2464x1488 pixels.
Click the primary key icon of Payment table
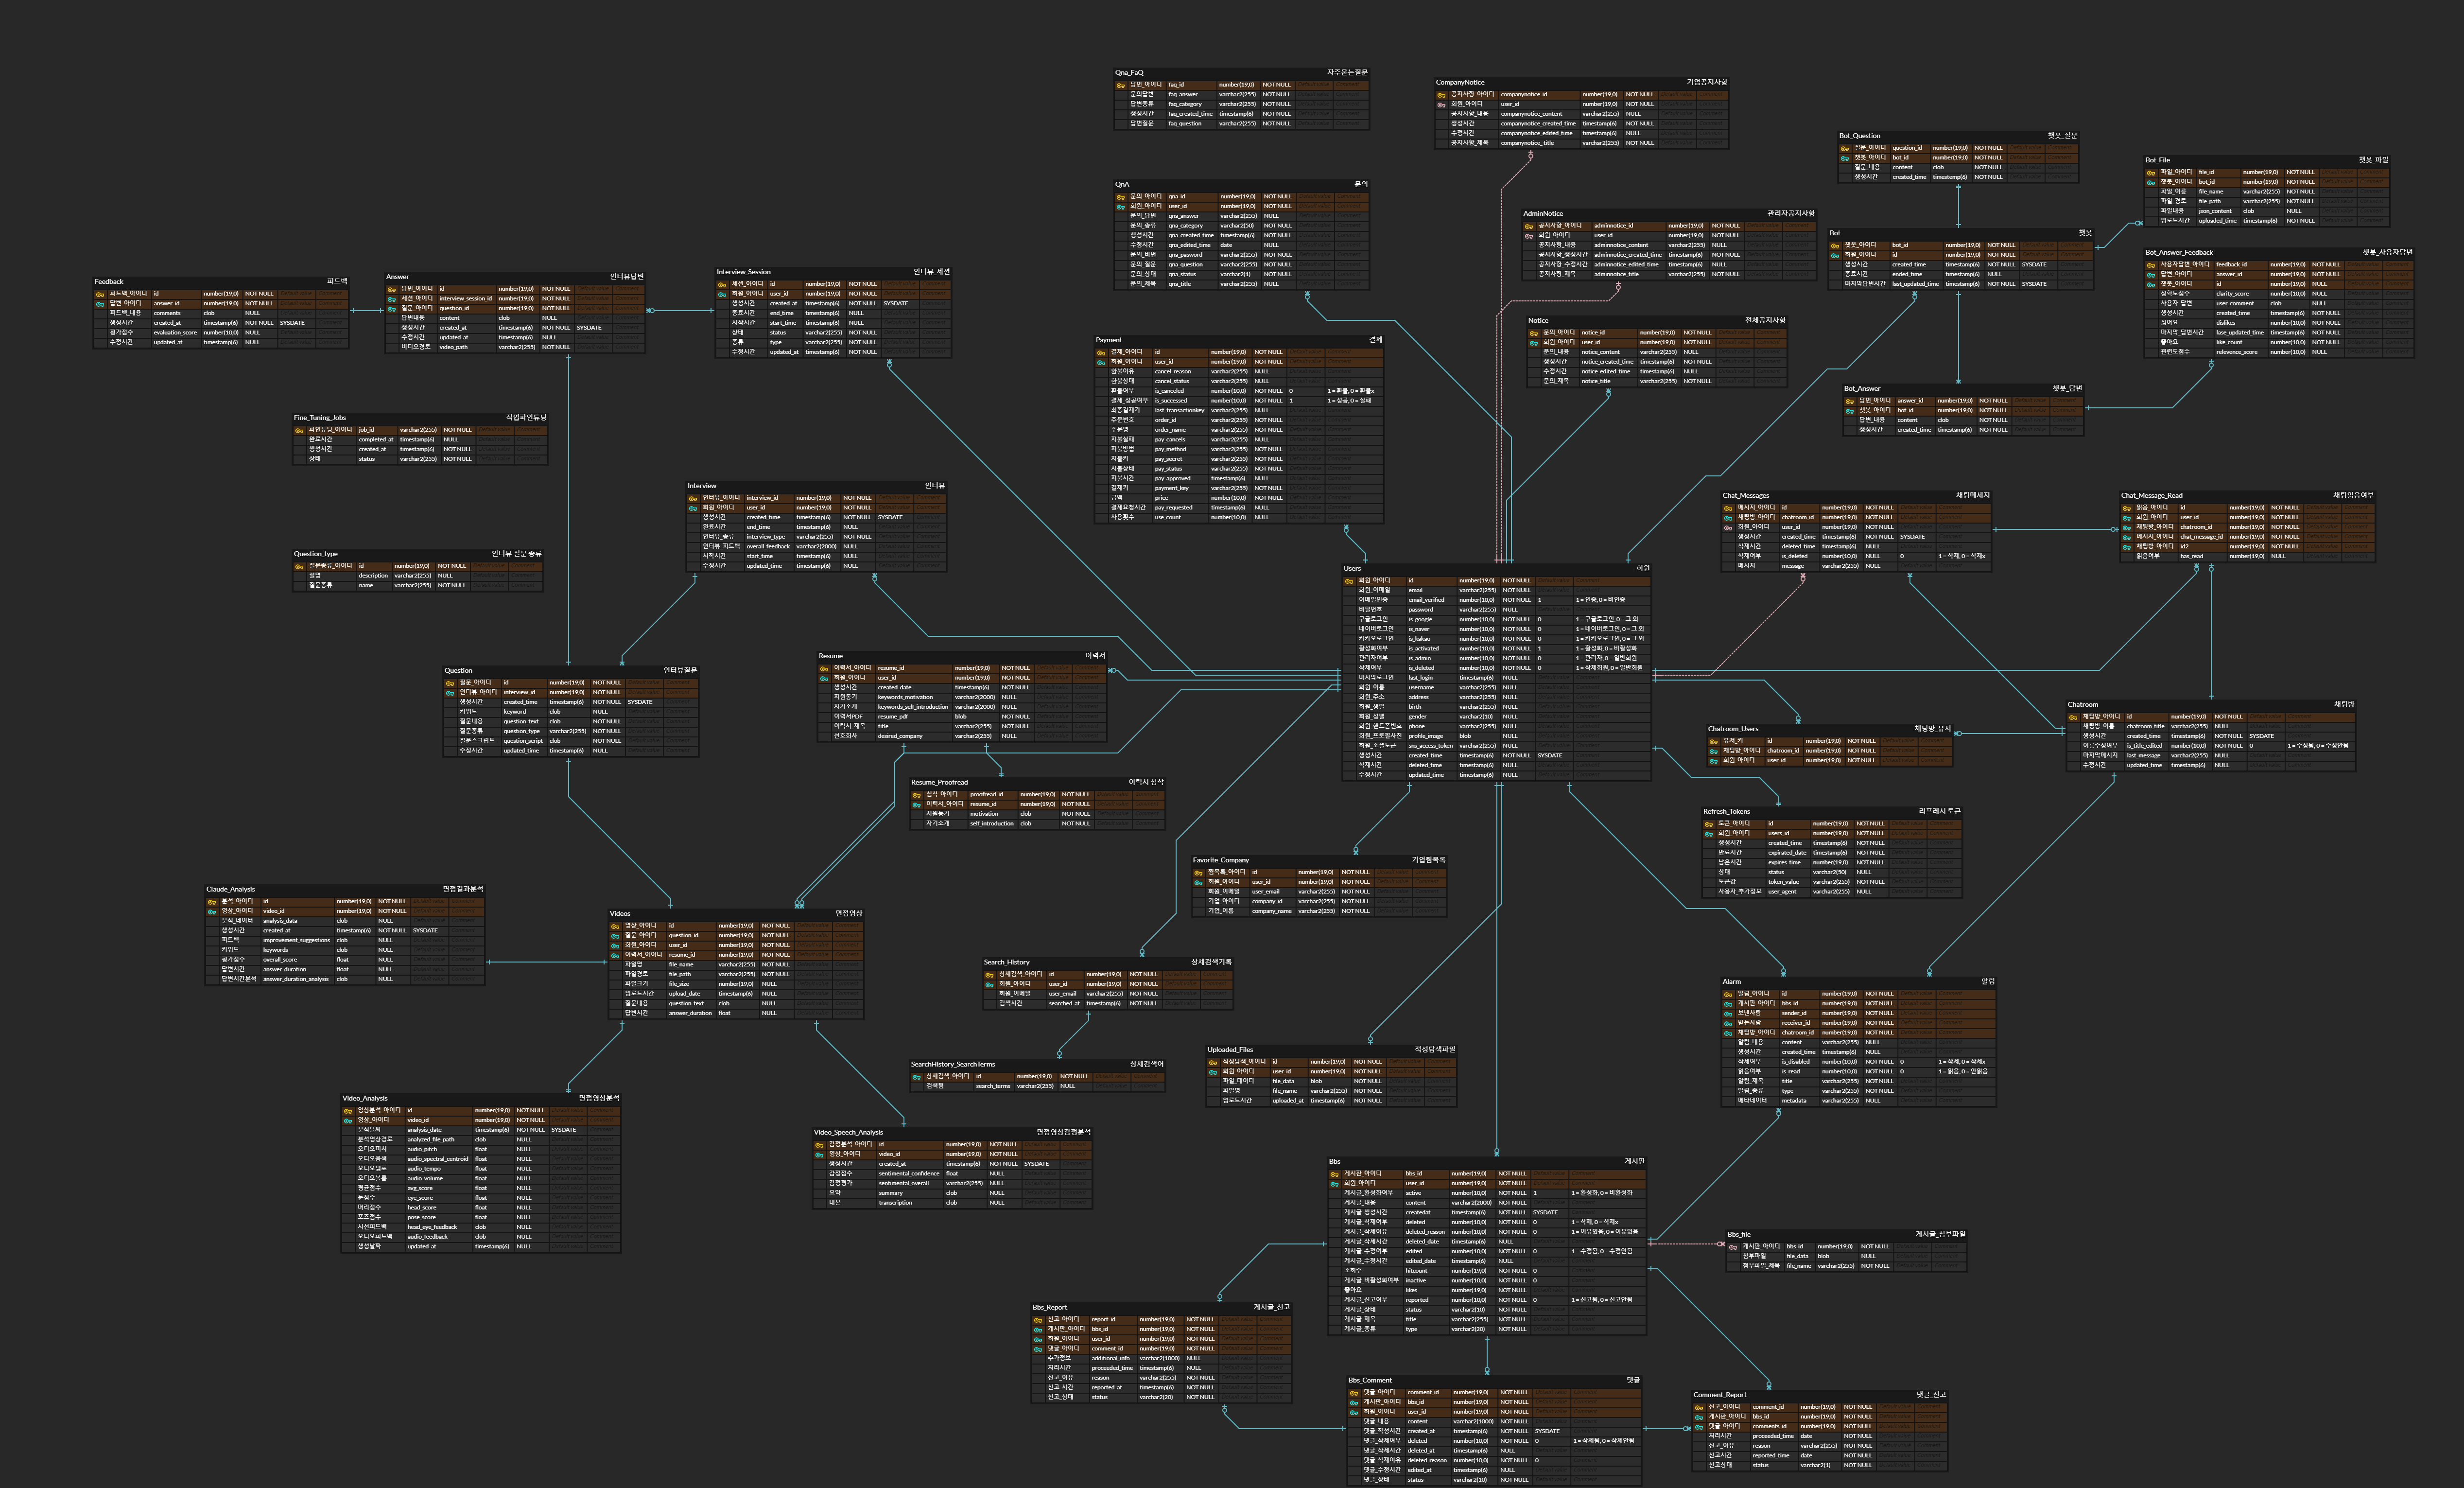[1101, 352]
